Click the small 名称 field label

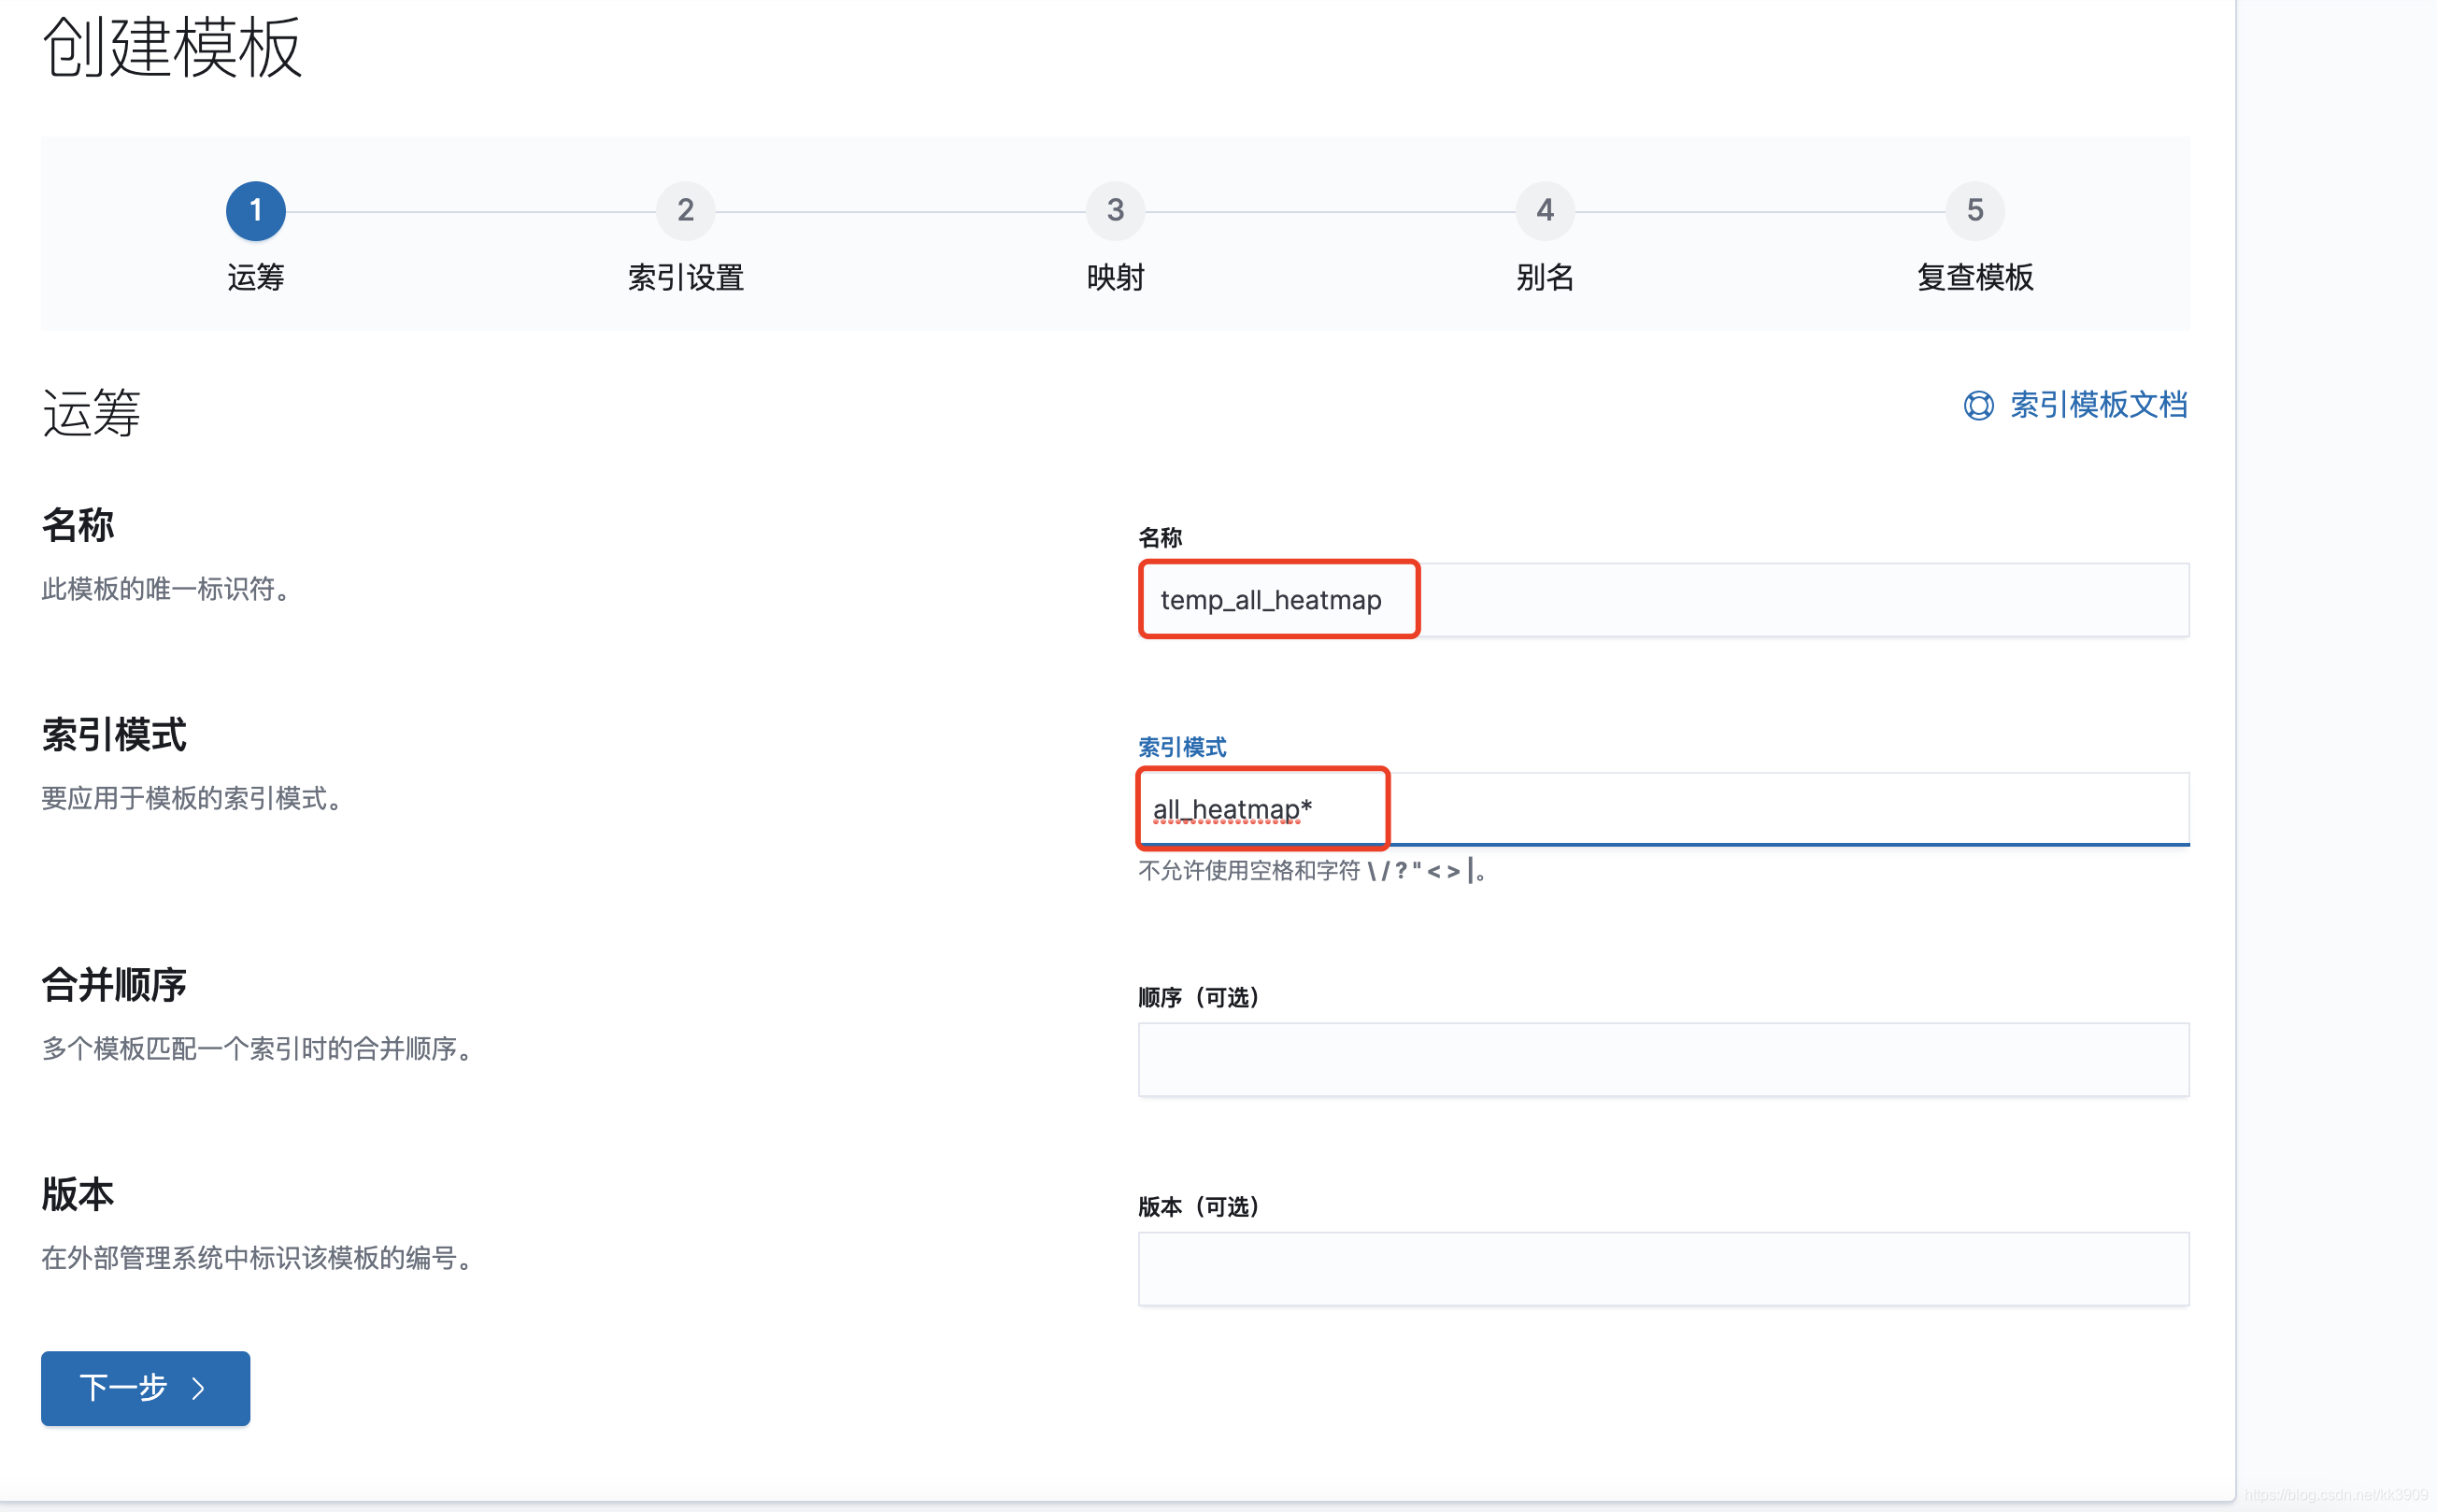[1160, 538]
